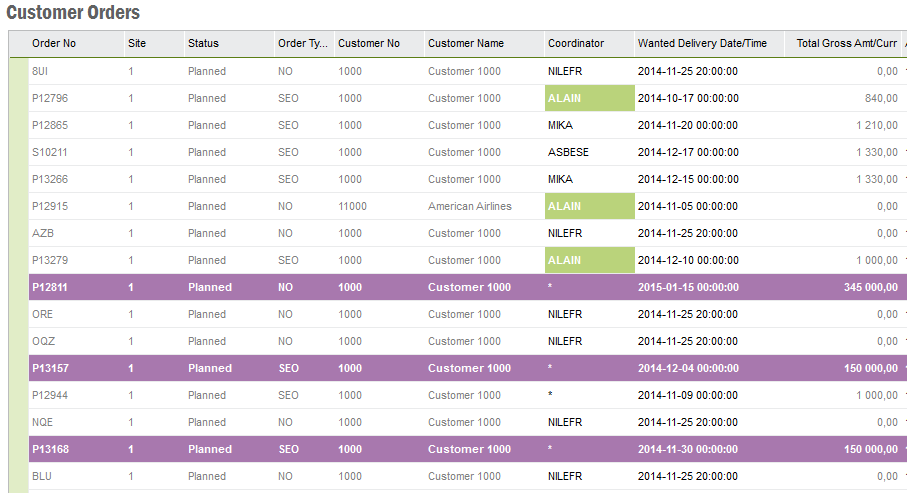Click the American Airlines customer name cell

[469, 206]
